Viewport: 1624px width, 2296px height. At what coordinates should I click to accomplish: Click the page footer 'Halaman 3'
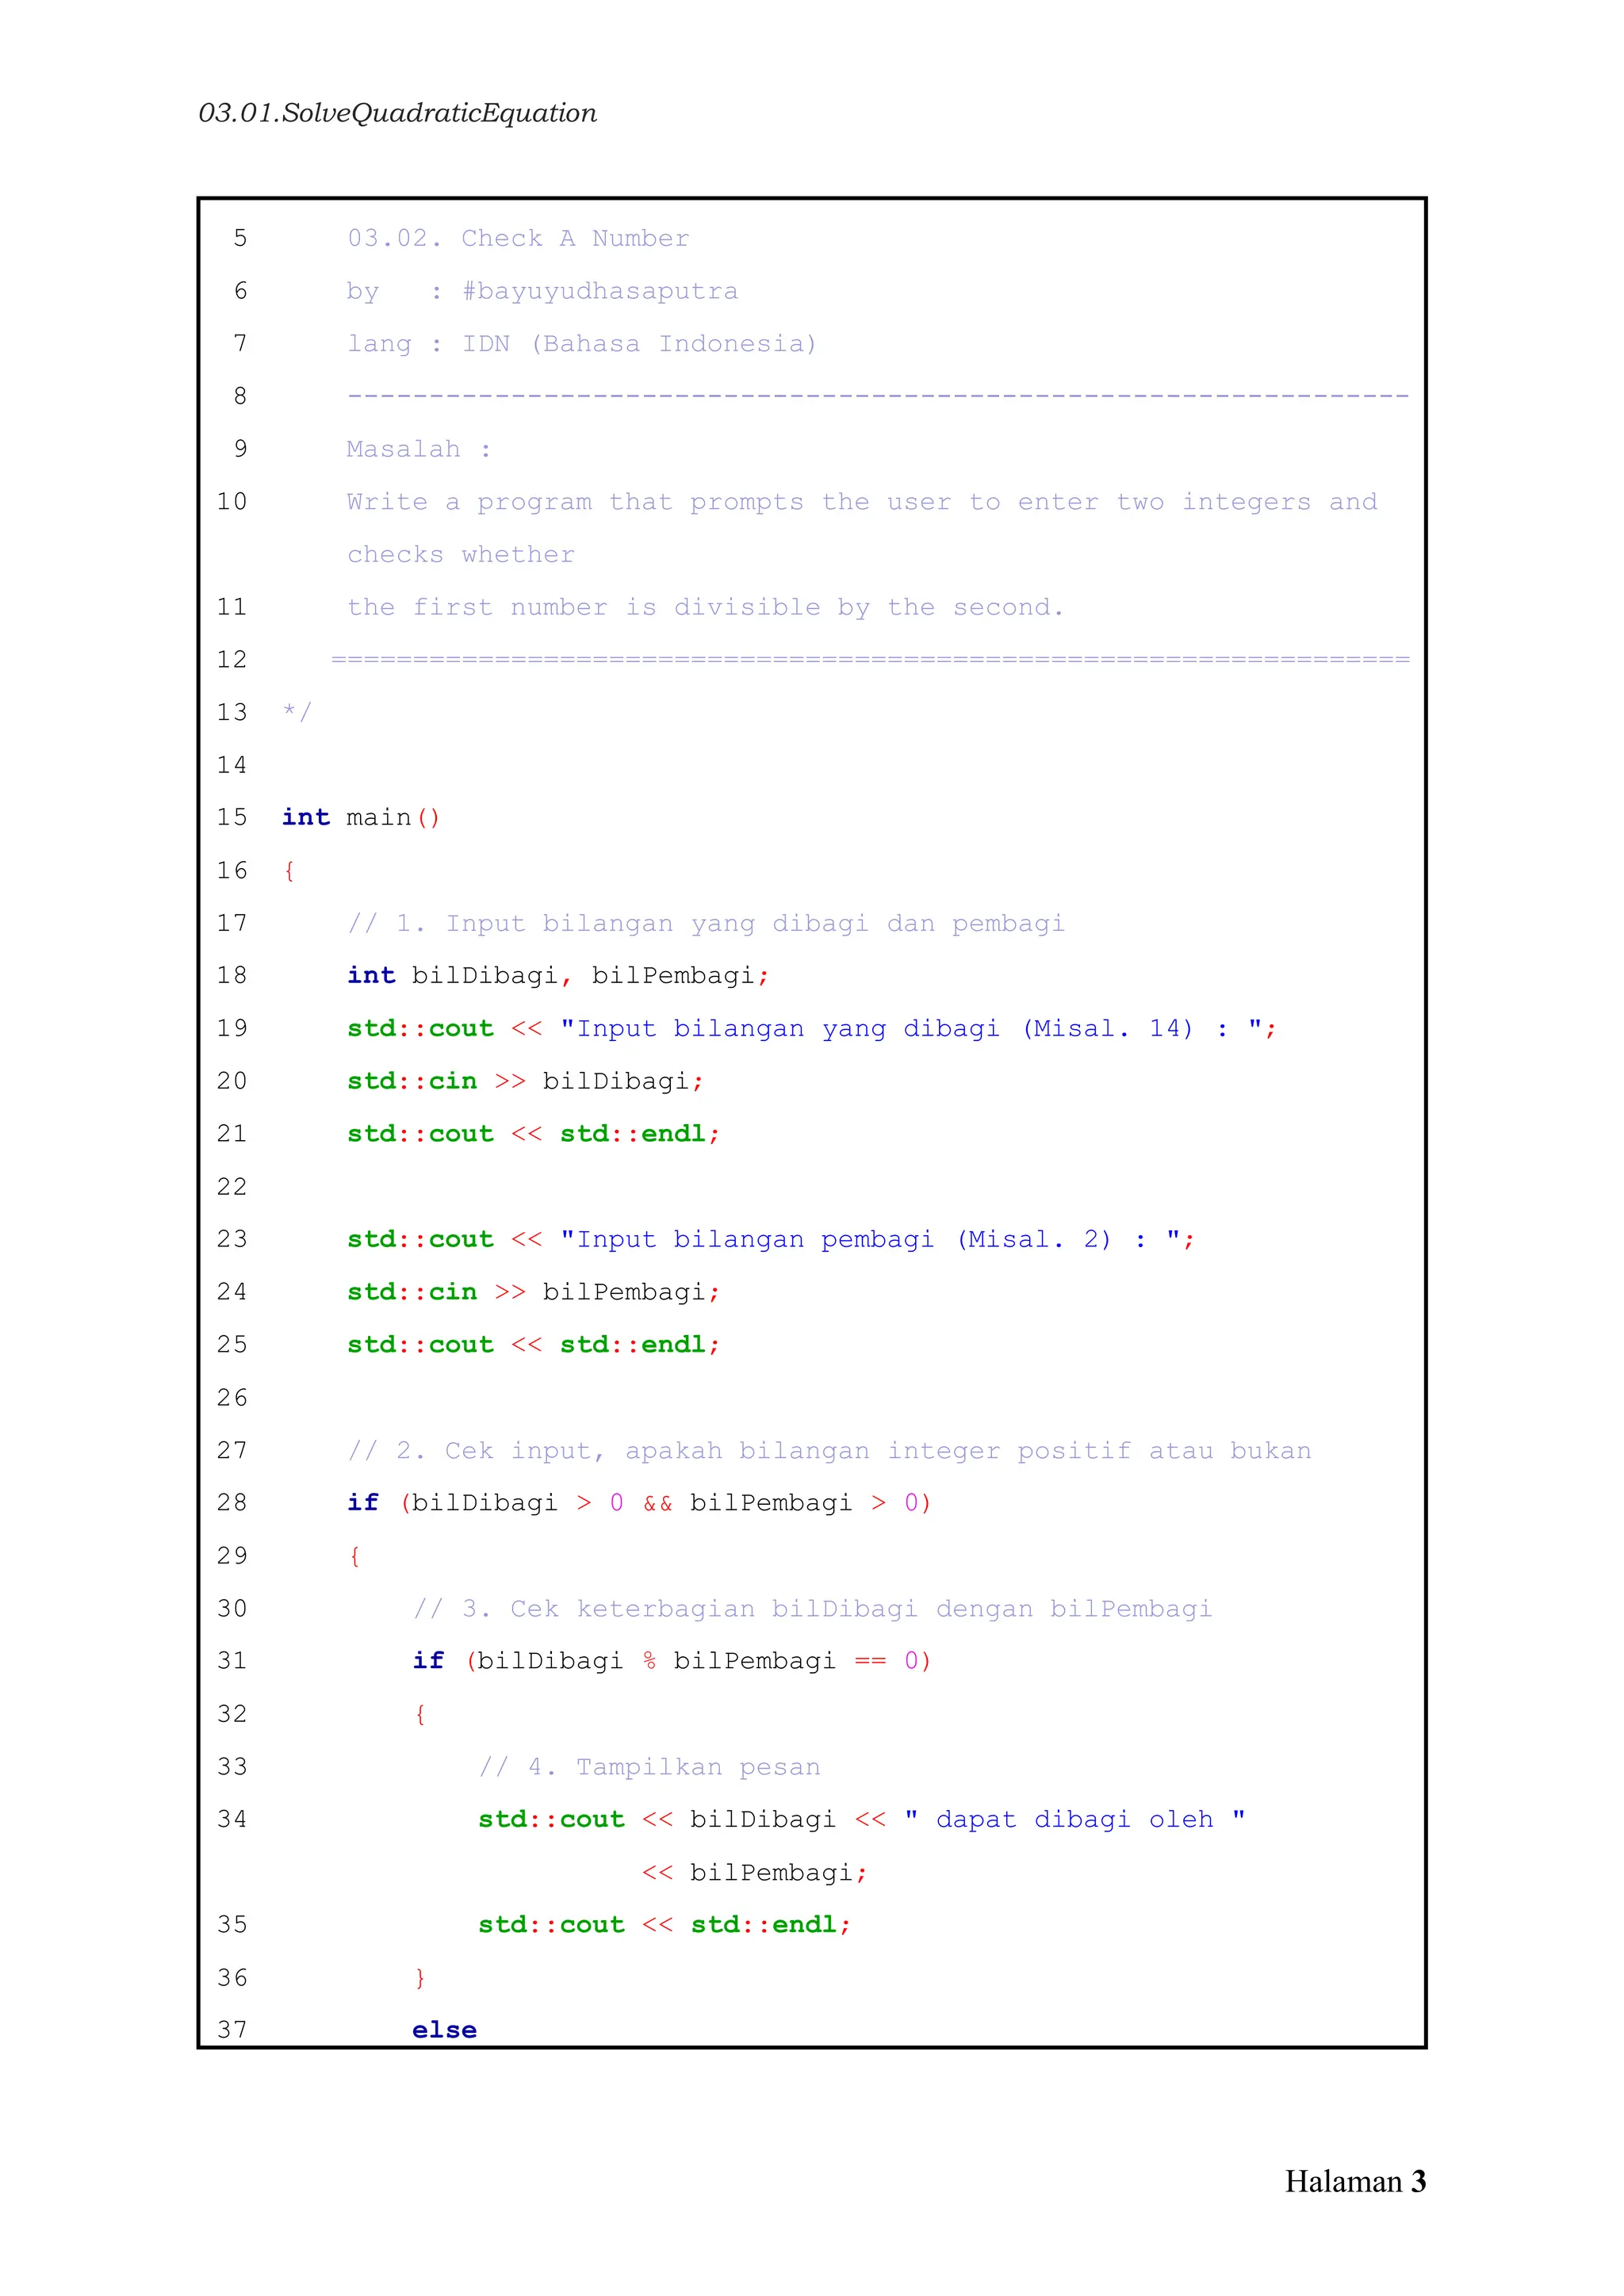pyautogui.click(x=1355, y=2181)
